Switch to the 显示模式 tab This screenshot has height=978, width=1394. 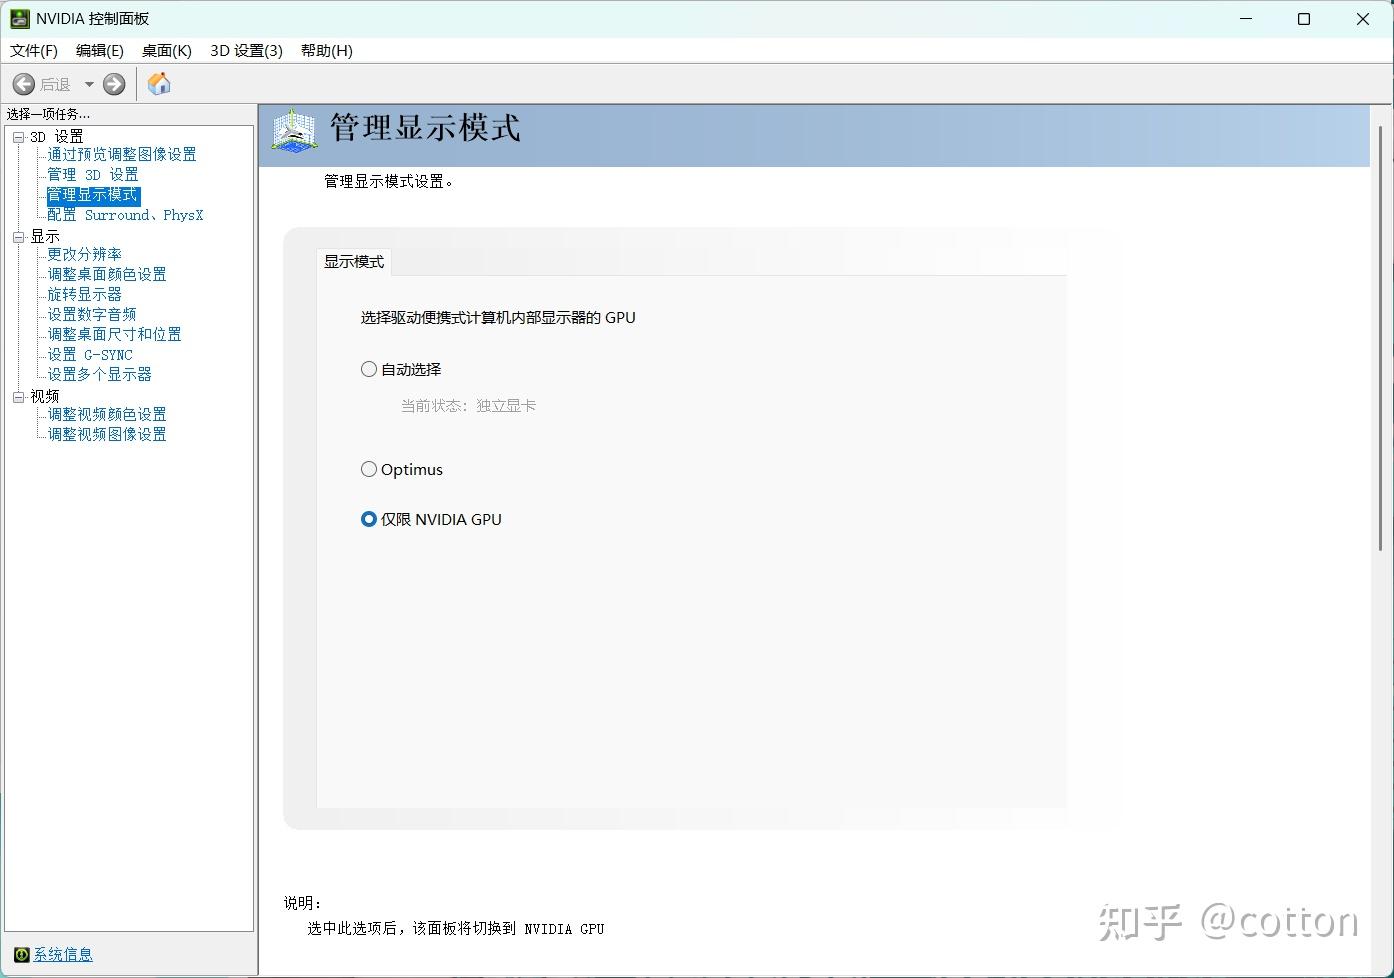[x=354, y=261]
